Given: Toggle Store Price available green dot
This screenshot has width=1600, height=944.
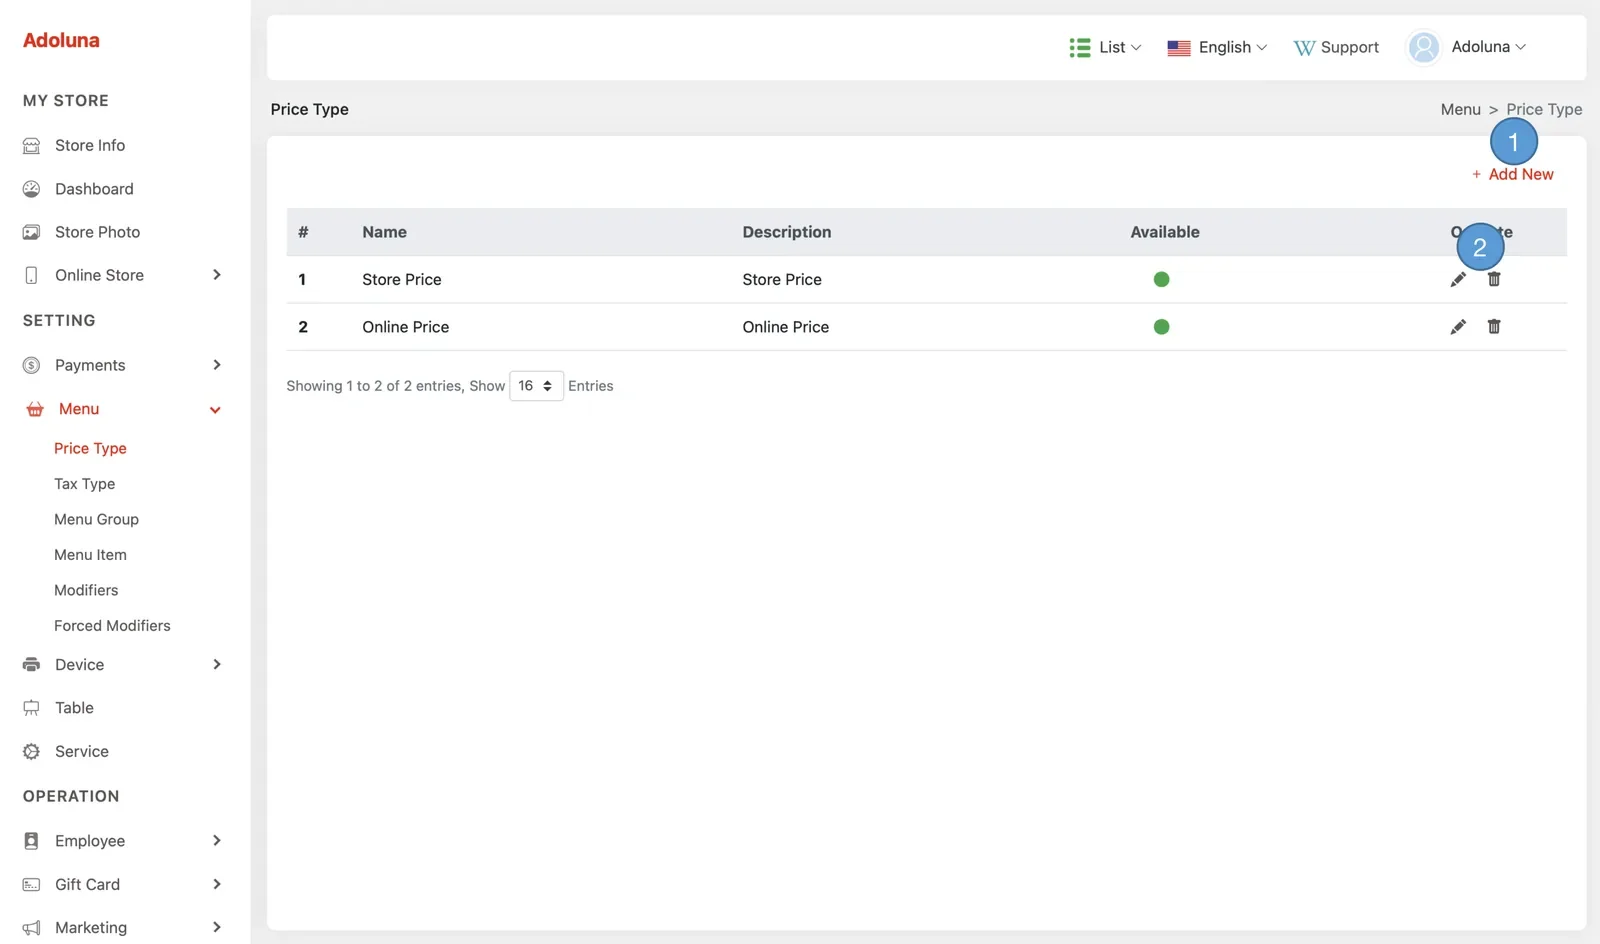Looking at the screenshot, I should pyautogui.click(x=1161, y=279).
